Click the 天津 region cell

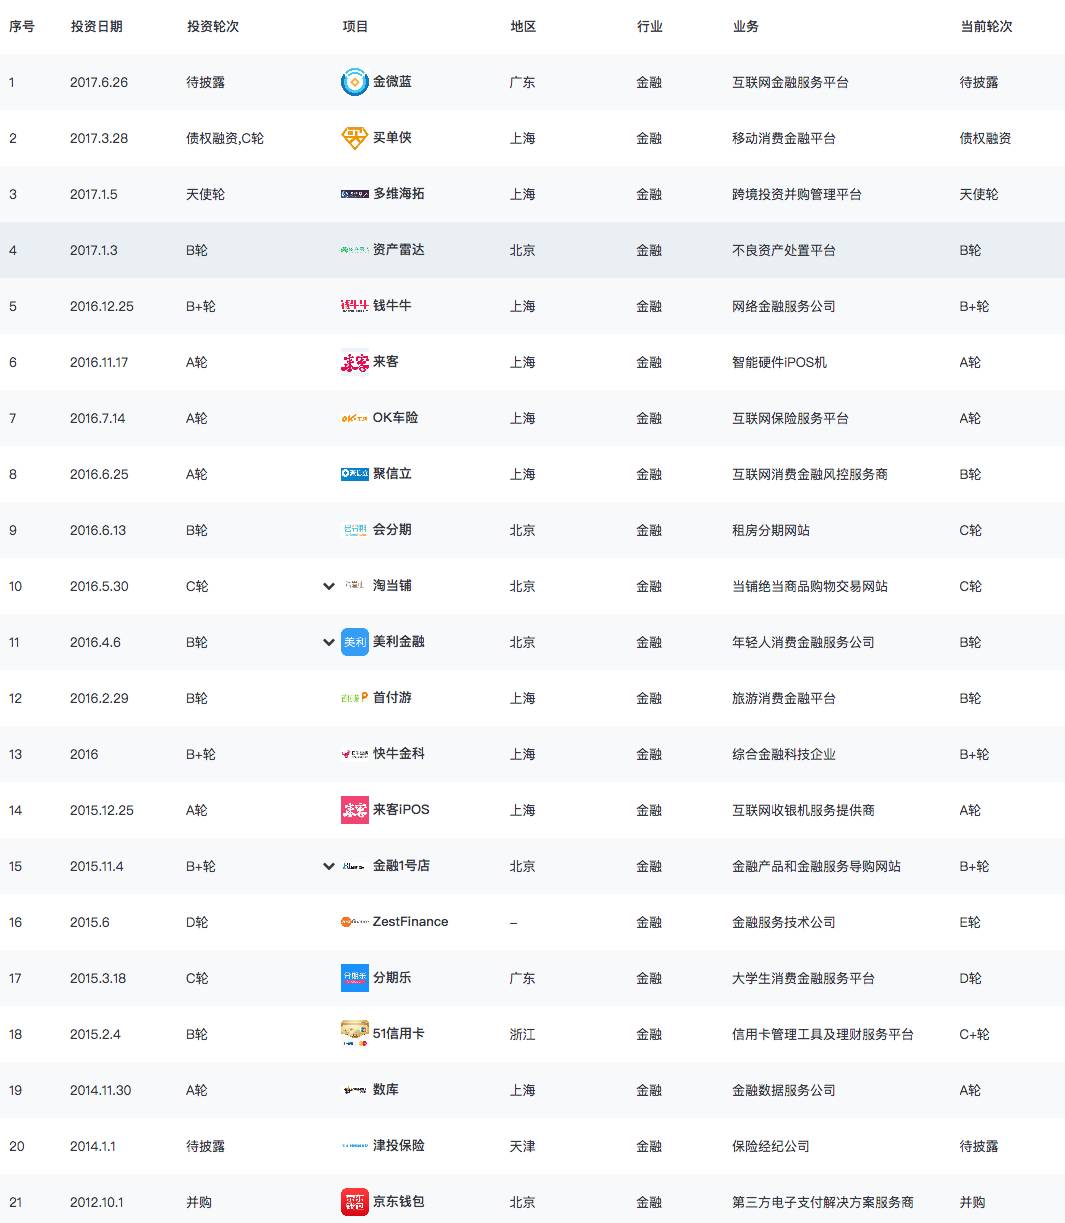click(x=523, y=1146)
